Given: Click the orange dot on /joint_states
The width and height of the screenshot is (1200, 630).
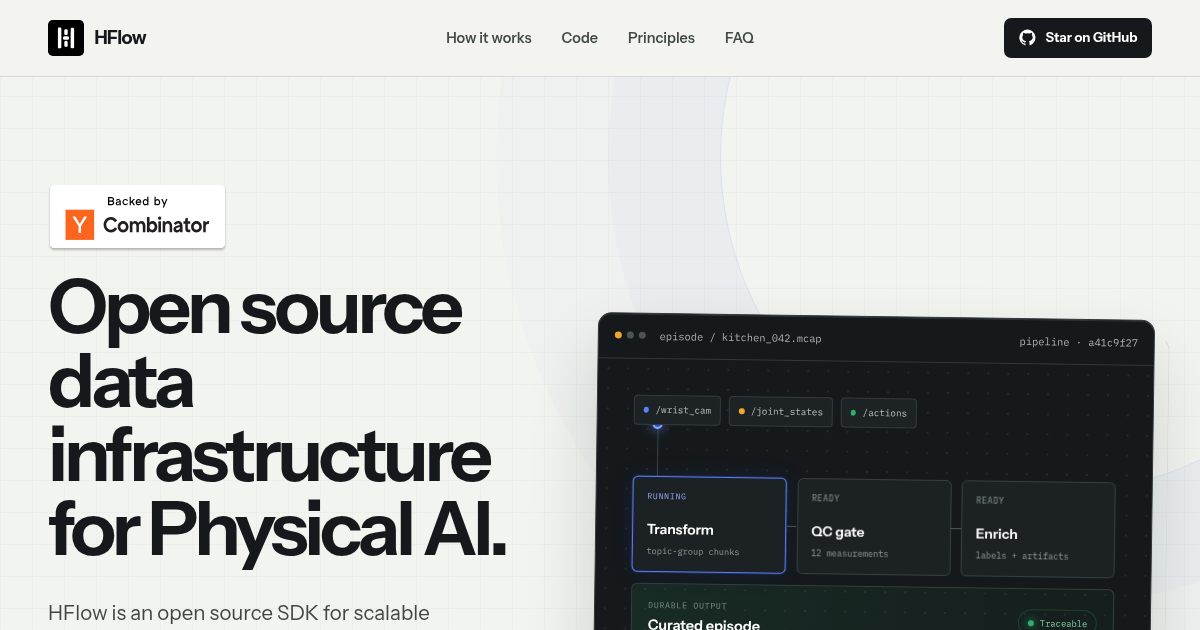Looking at the screenshot, I should click(x=741, y=411).
